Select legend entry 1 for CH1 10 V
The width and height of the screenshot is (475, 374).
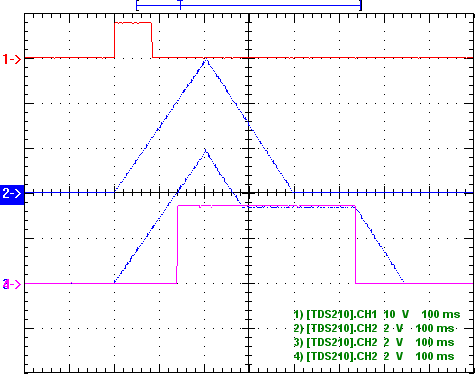377,314
